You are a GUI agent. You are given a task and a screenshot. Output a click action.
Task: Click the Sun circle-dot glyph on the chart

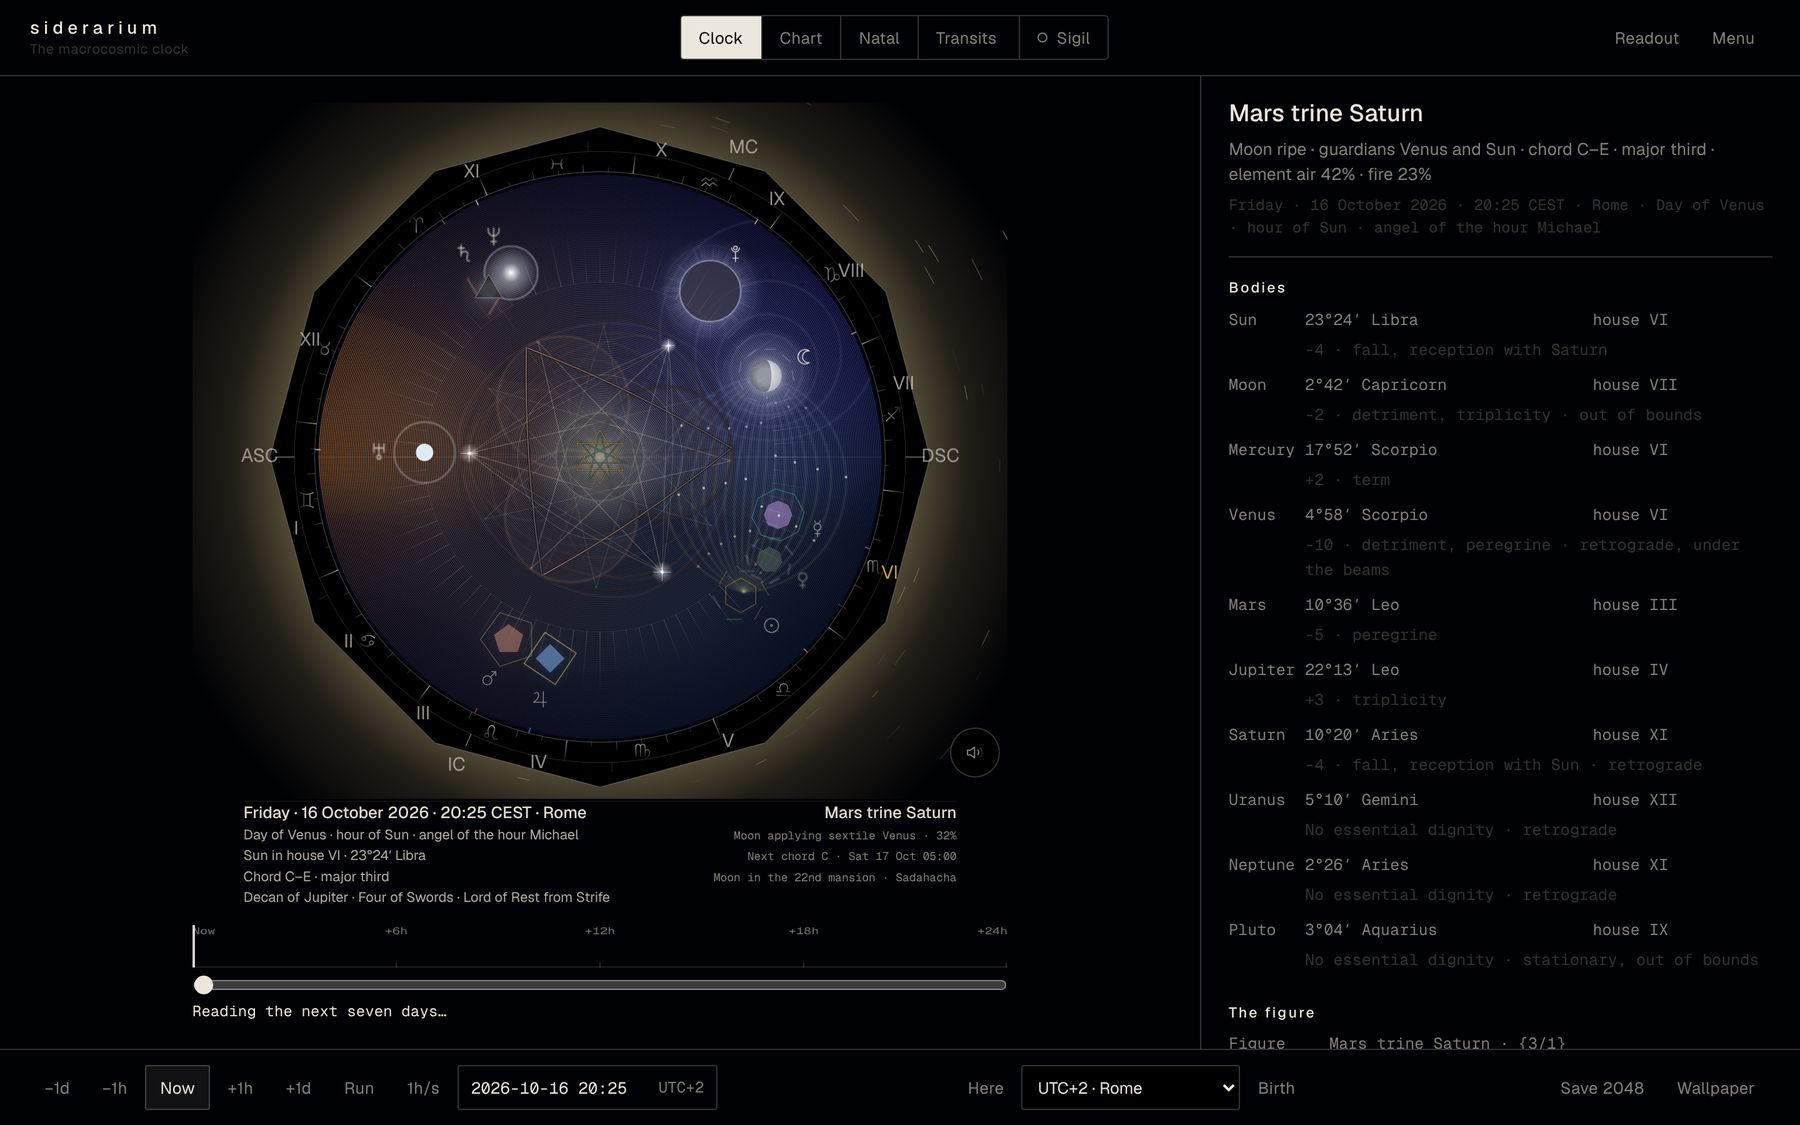tap(771, 625)
